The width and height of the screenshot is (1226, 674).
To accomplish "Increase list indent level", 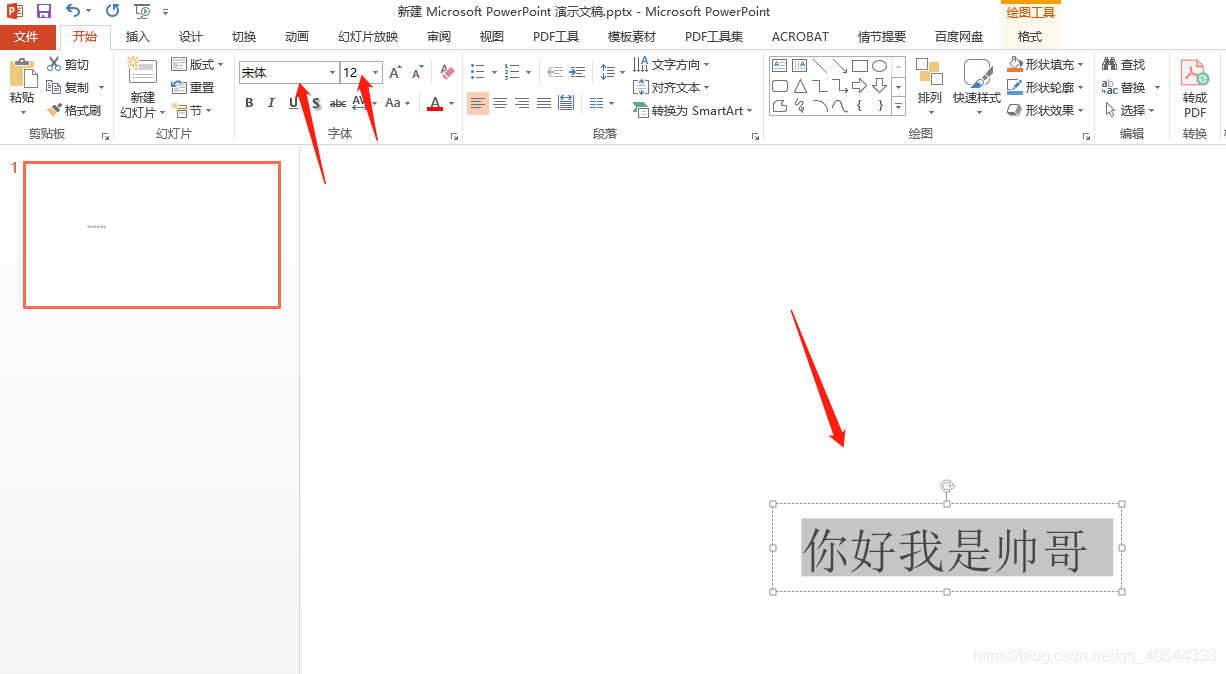I will pyautogui.click(x=577, y=72).
